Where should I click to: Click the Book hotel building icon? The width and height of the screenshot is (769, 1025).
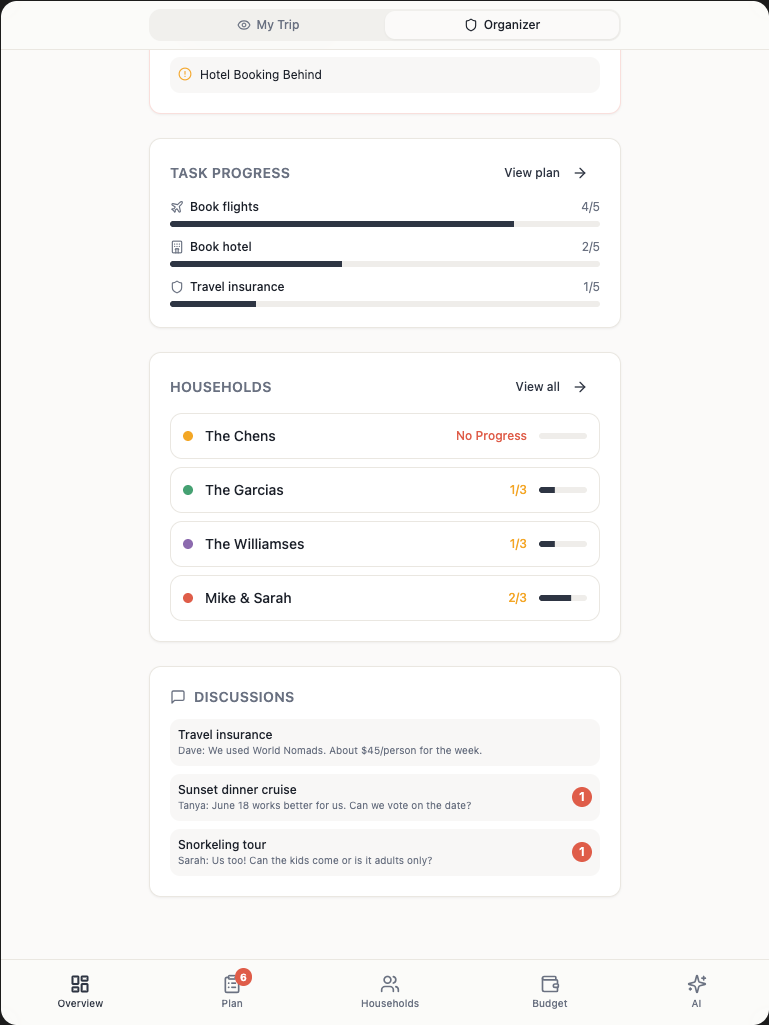(x=177, y=247)
